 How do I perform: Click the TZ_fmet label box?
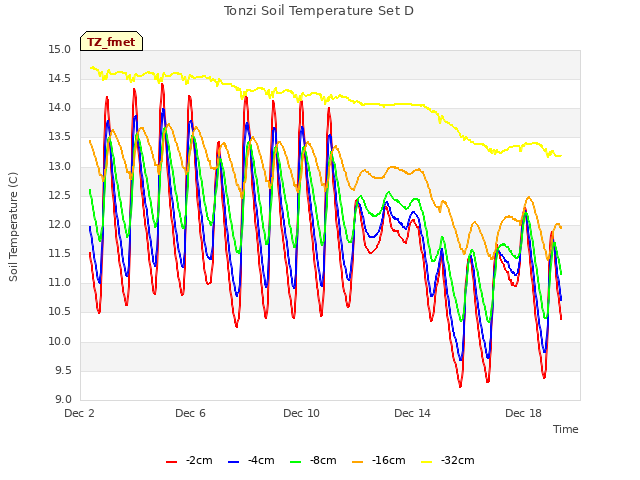[111, 41]
